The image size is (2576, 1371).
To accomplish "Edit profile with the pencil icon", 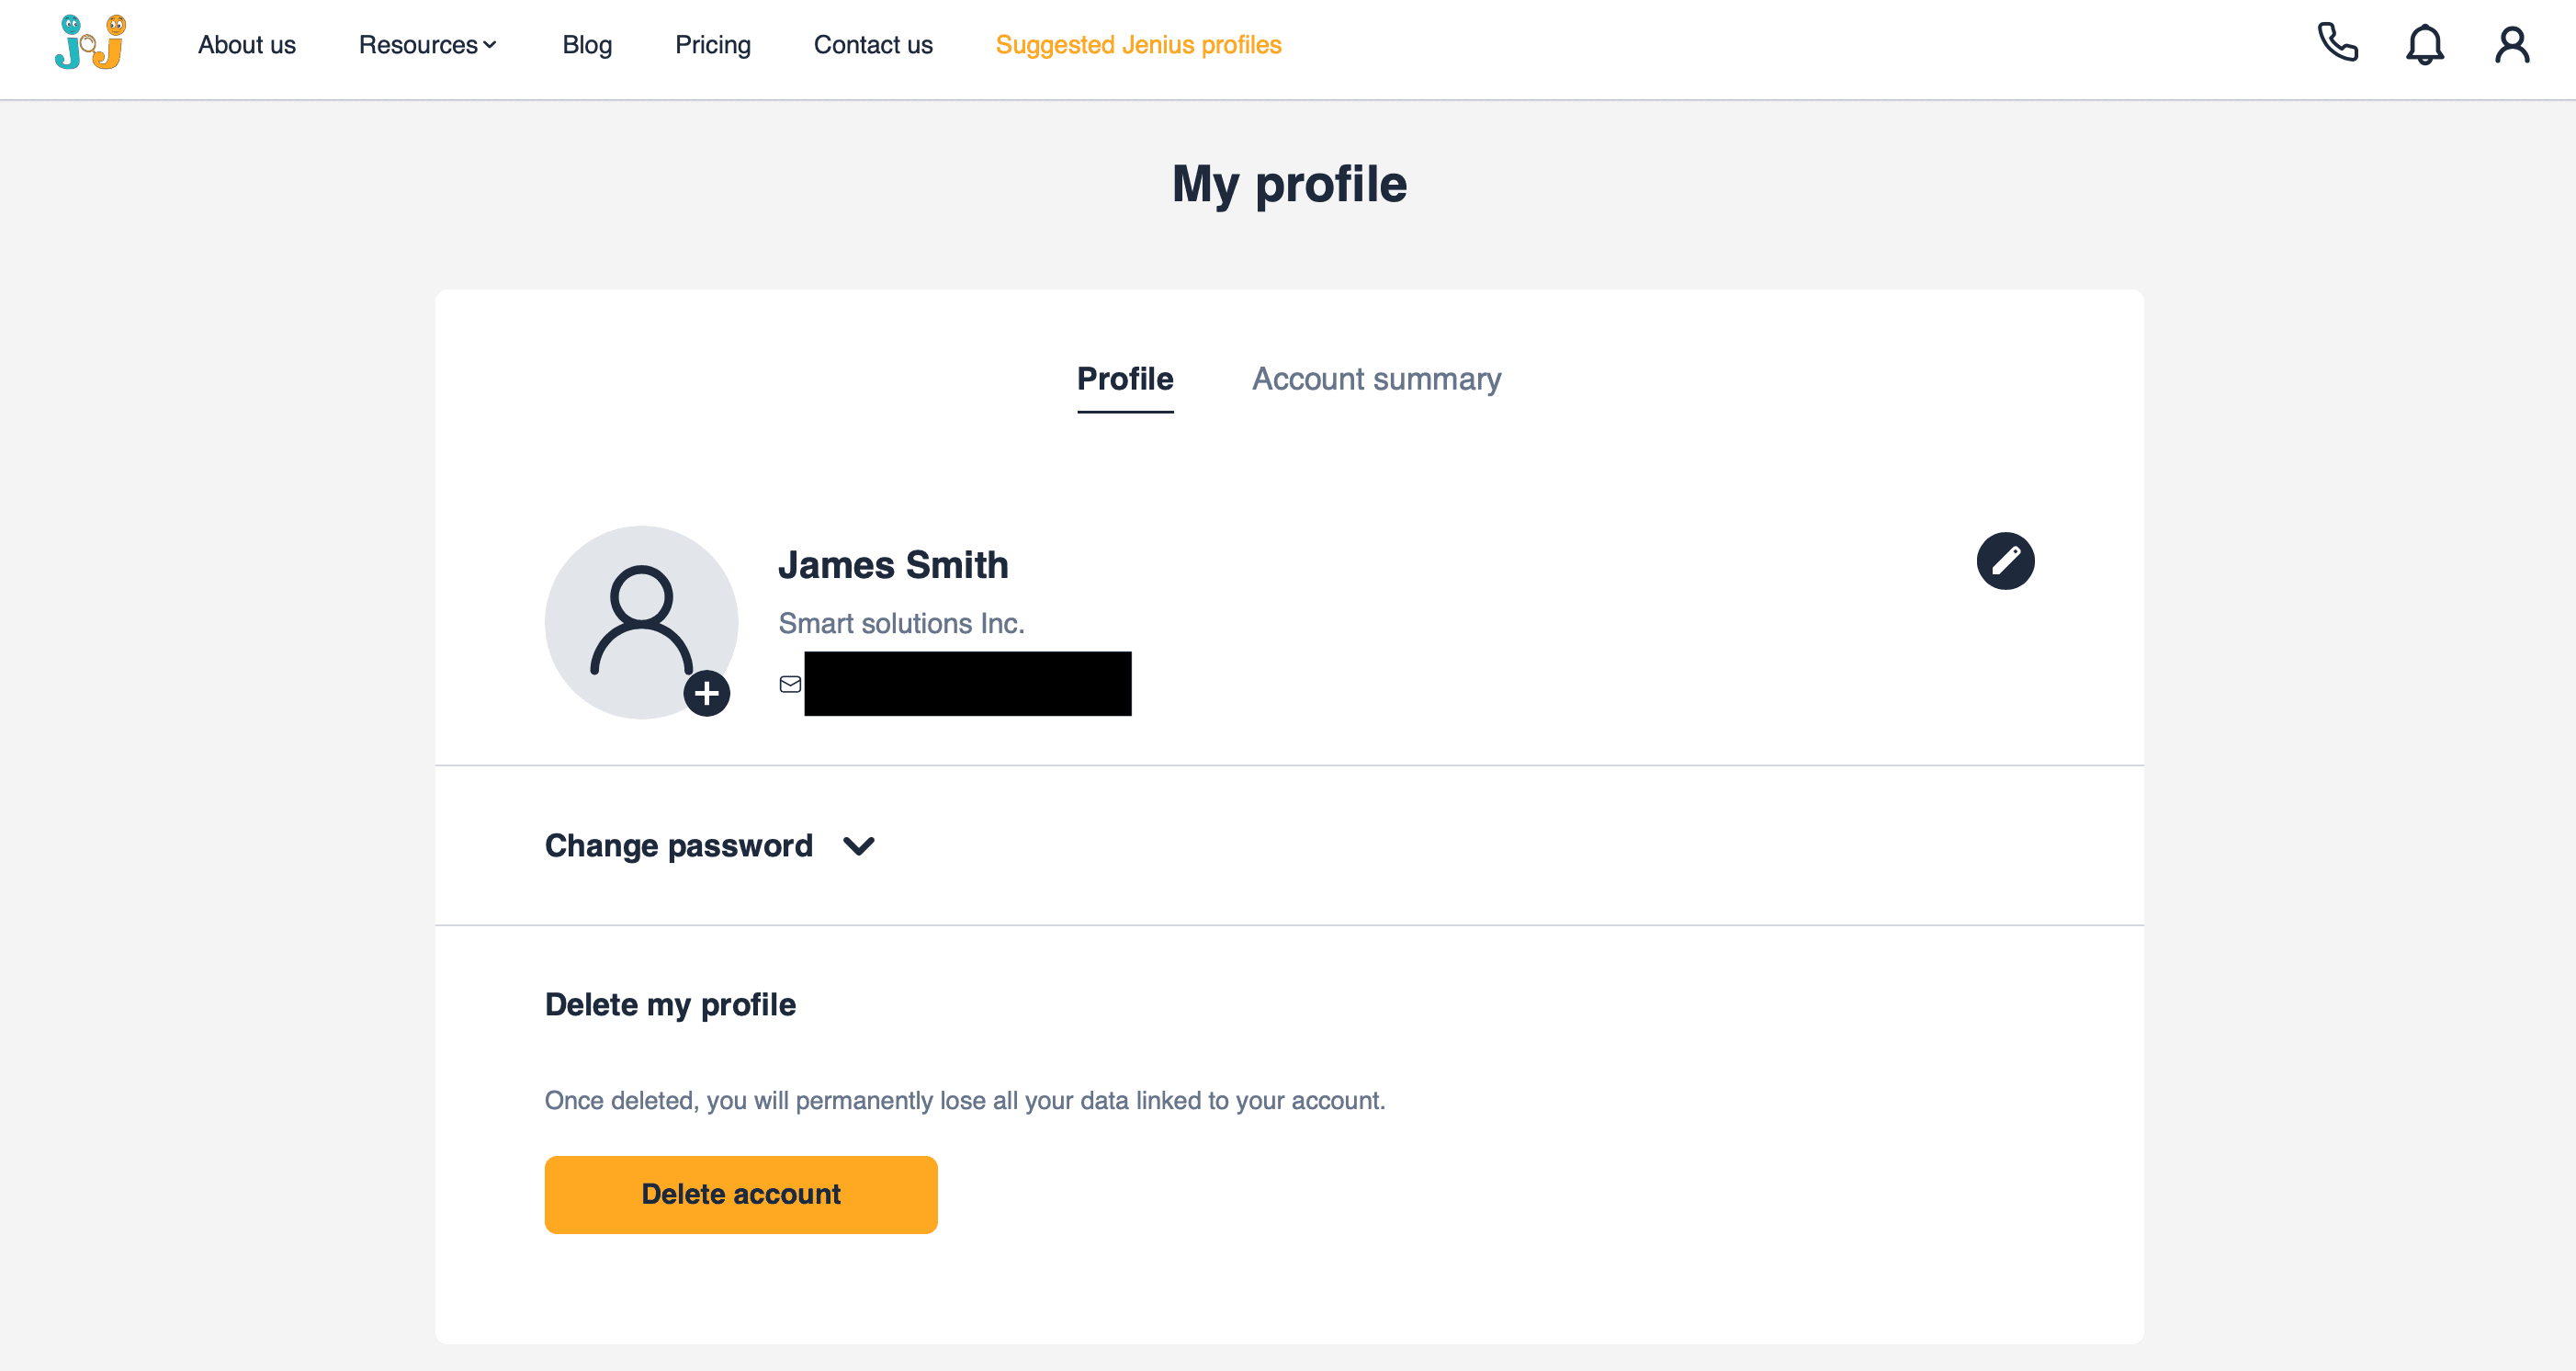I will click(x=2005, y=561).
